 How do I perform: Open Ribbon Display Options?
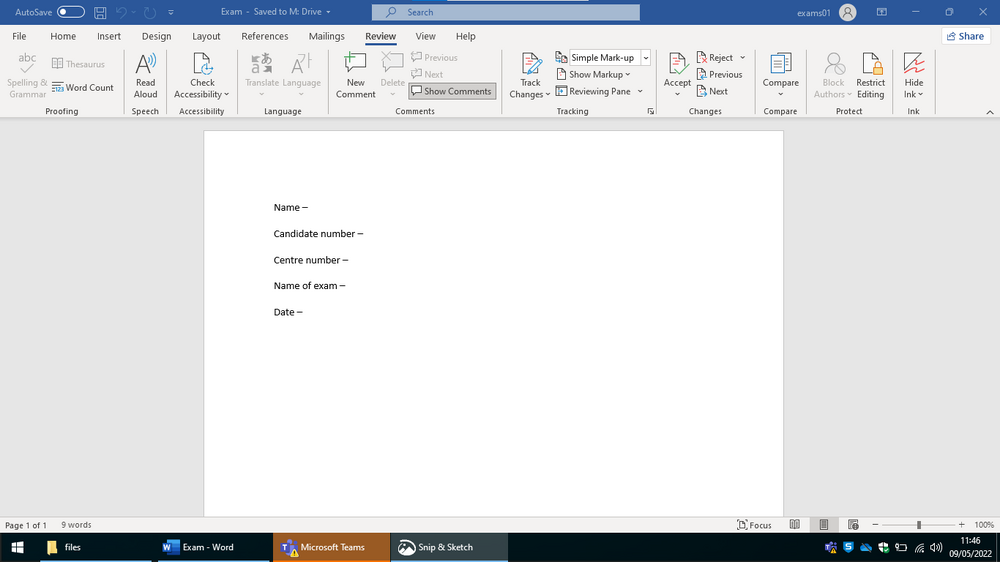click(x=881, y=12)
